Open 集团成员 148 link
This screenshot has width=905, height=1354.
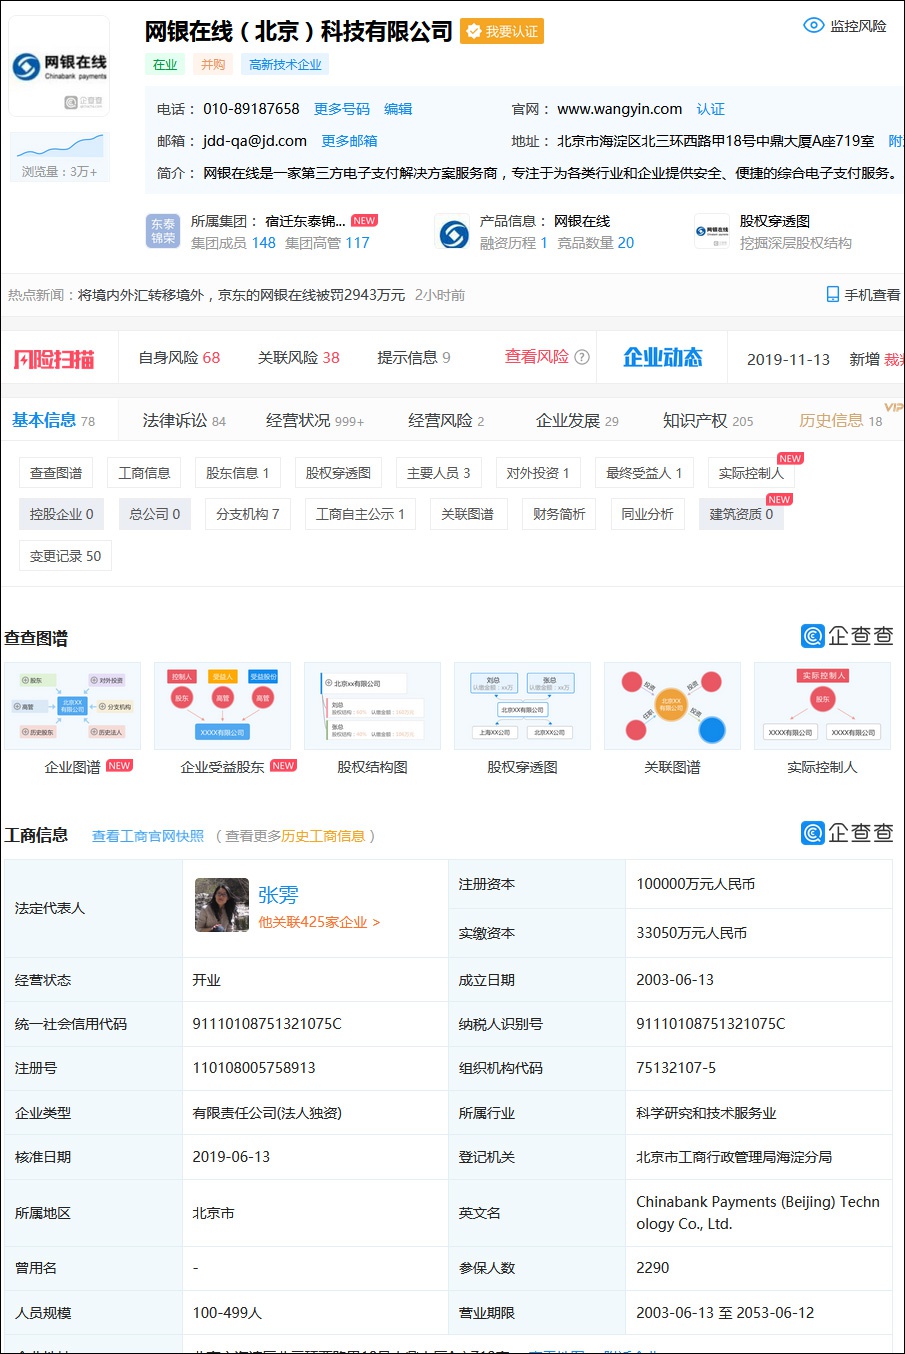click(233, 243)
